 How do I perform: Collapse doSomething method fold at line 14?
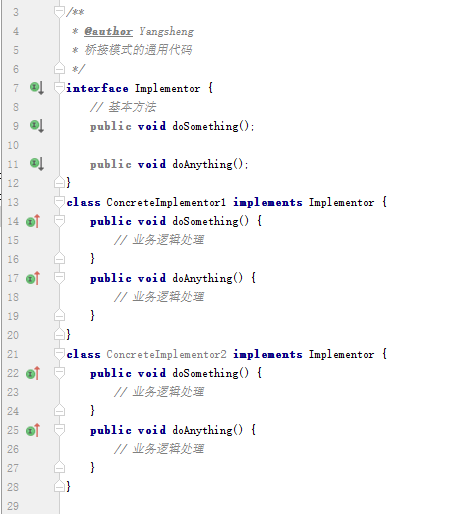59,221
